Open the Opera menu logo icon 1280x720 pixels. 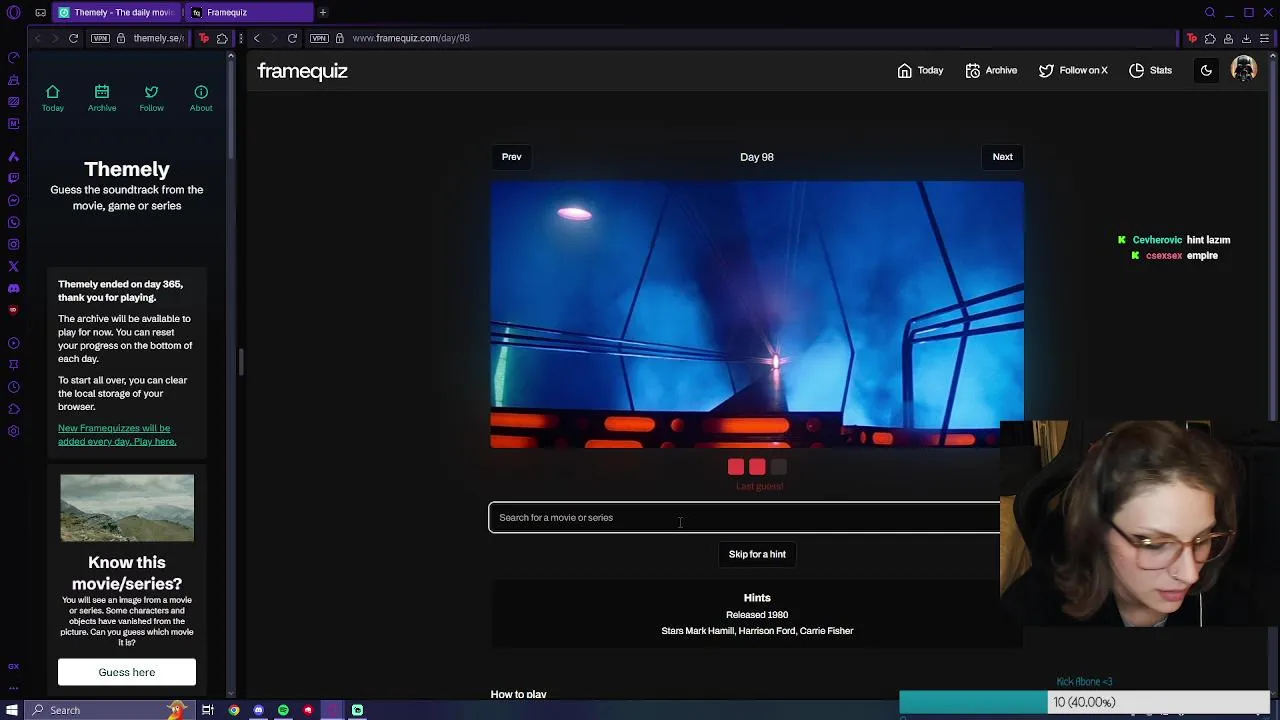[14, 12]
